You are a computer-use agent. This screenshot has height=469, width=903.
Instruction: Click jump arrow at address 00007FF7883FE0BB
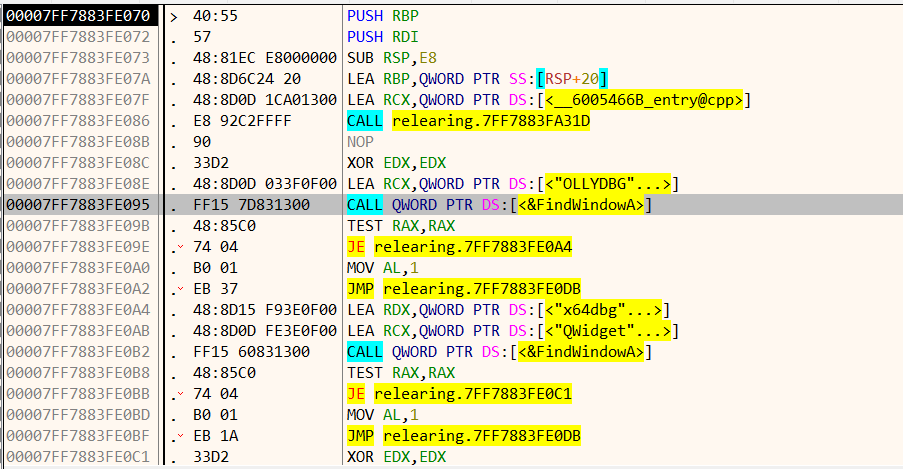click(x=180, y=394)
